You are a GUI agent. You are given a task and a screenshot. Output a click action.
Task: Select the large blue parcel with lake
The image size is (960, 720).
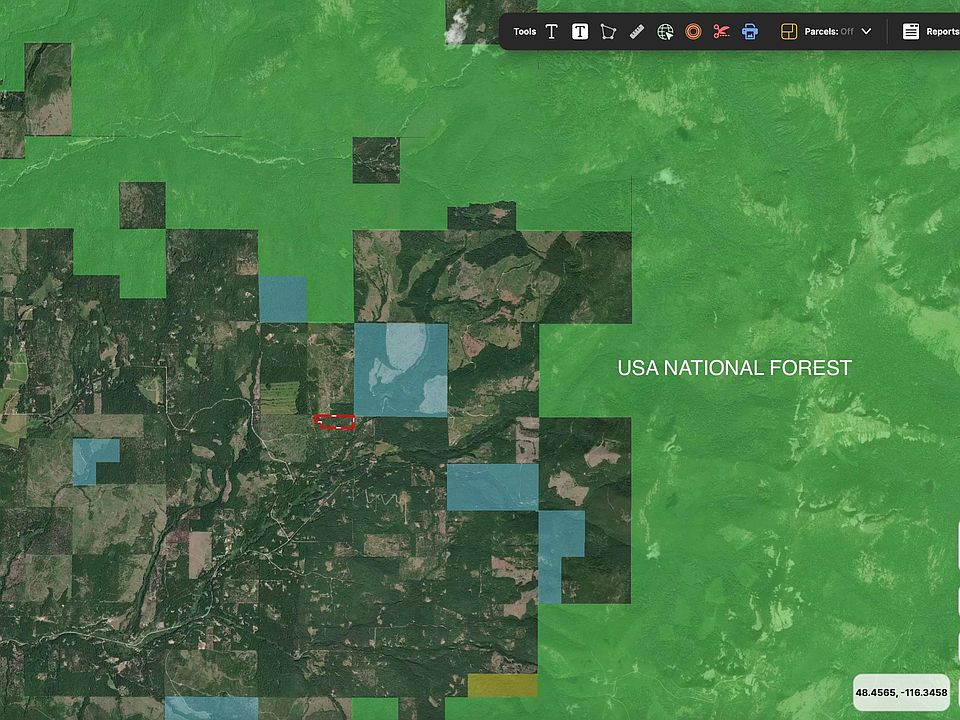[400, 369]
